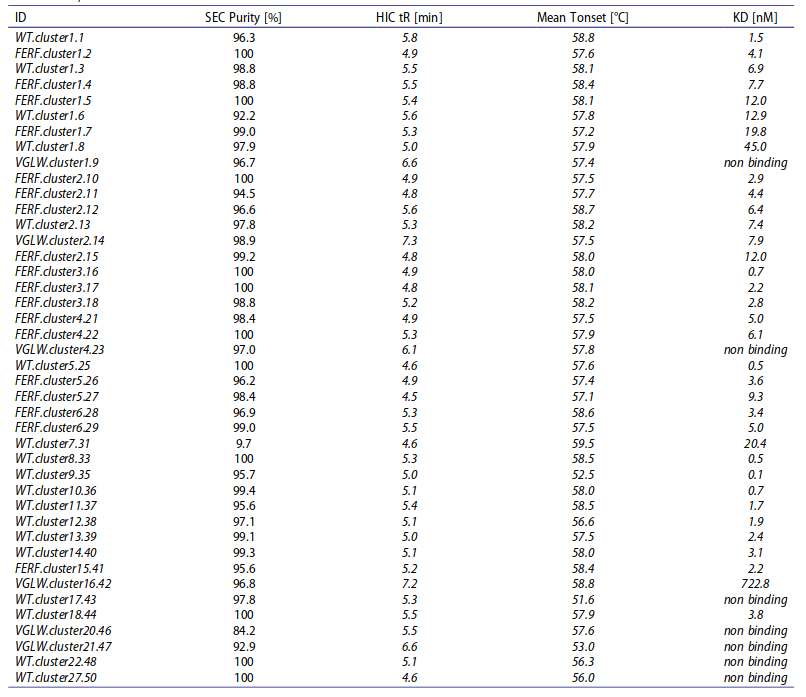Select the VGLW.cluster16.42 ID cell
The height and width of the screenshot is (697, 806).
point(63,583)
